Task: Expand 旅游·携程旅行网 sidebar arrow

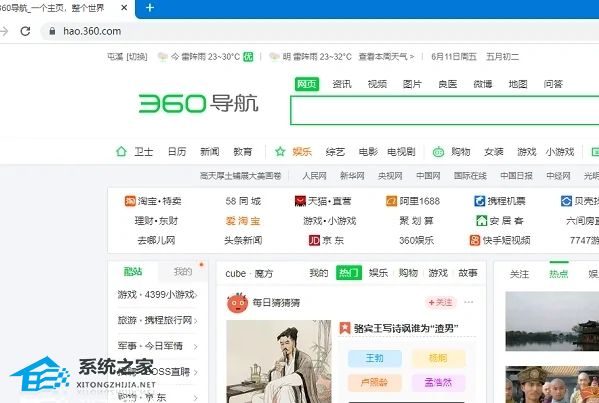Action: [196, 320]
